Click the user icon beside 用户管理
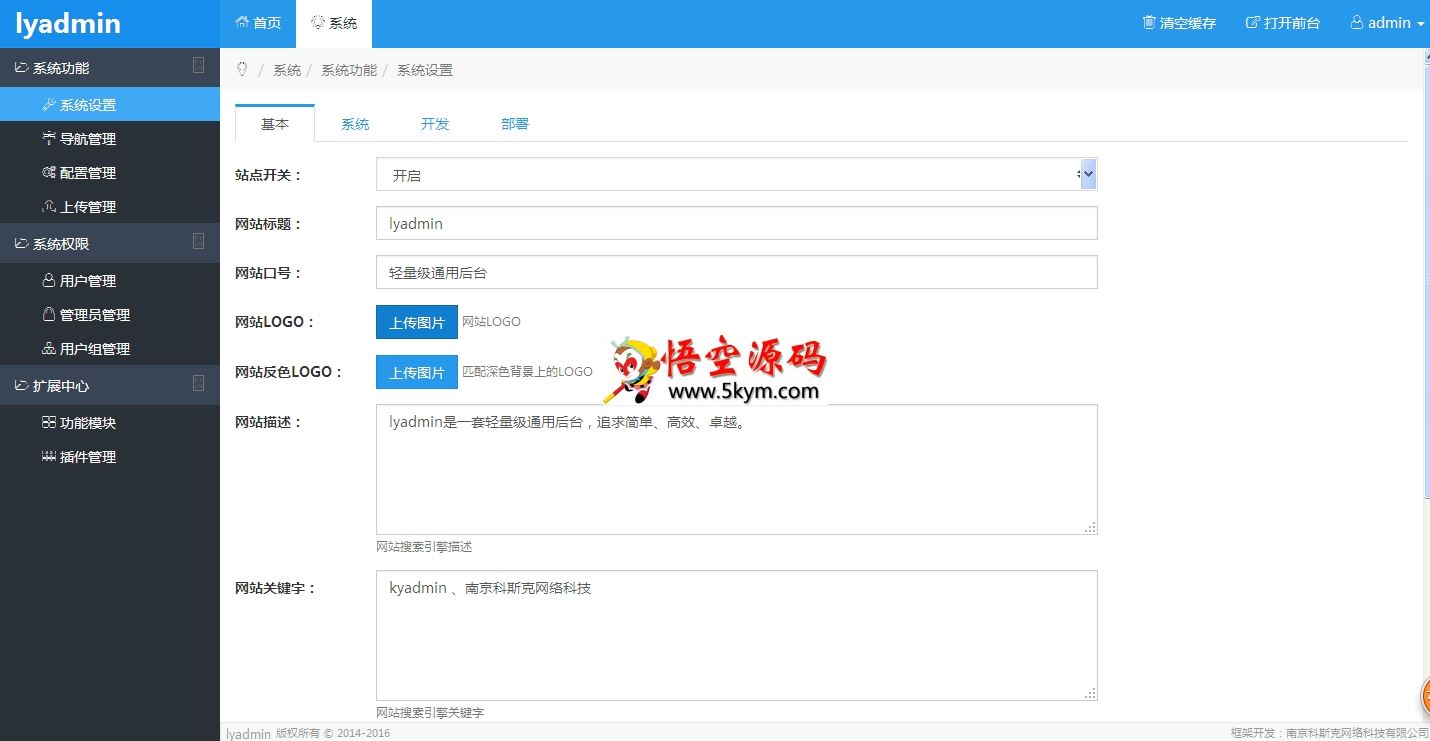The width and height of the screenshot is (1430, 741). (48, 281)
